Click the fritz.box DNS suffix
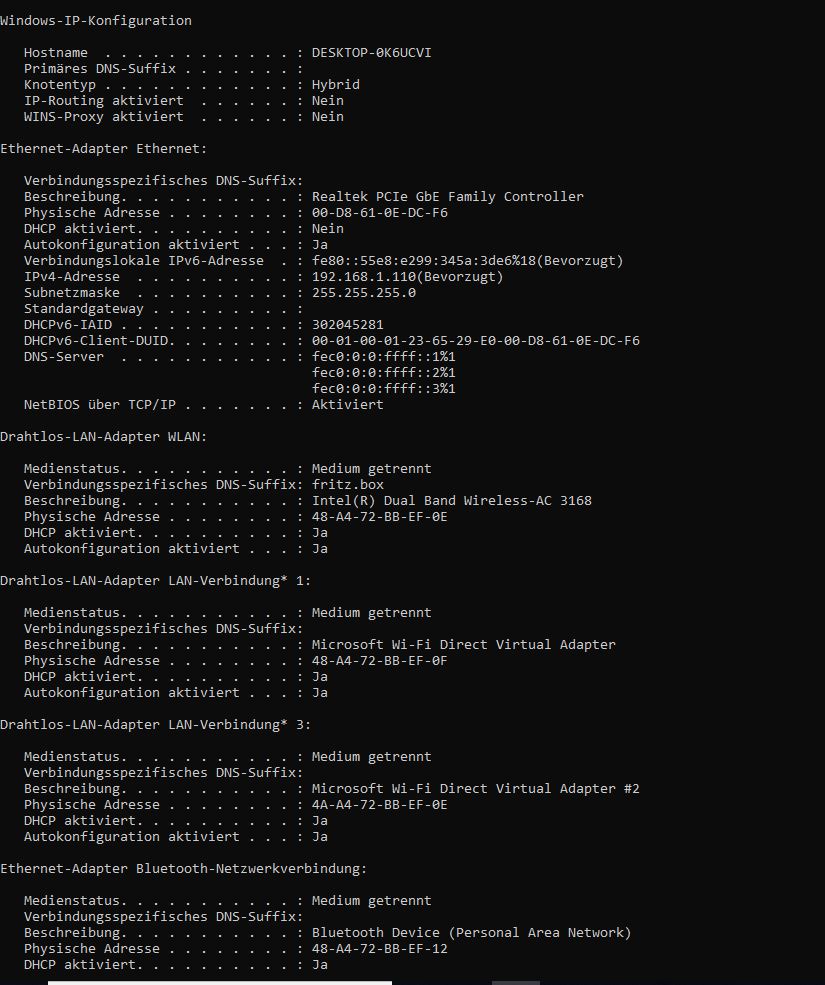Image resolution: width=825 pixels, height=985 pixels. pos(347,485)
